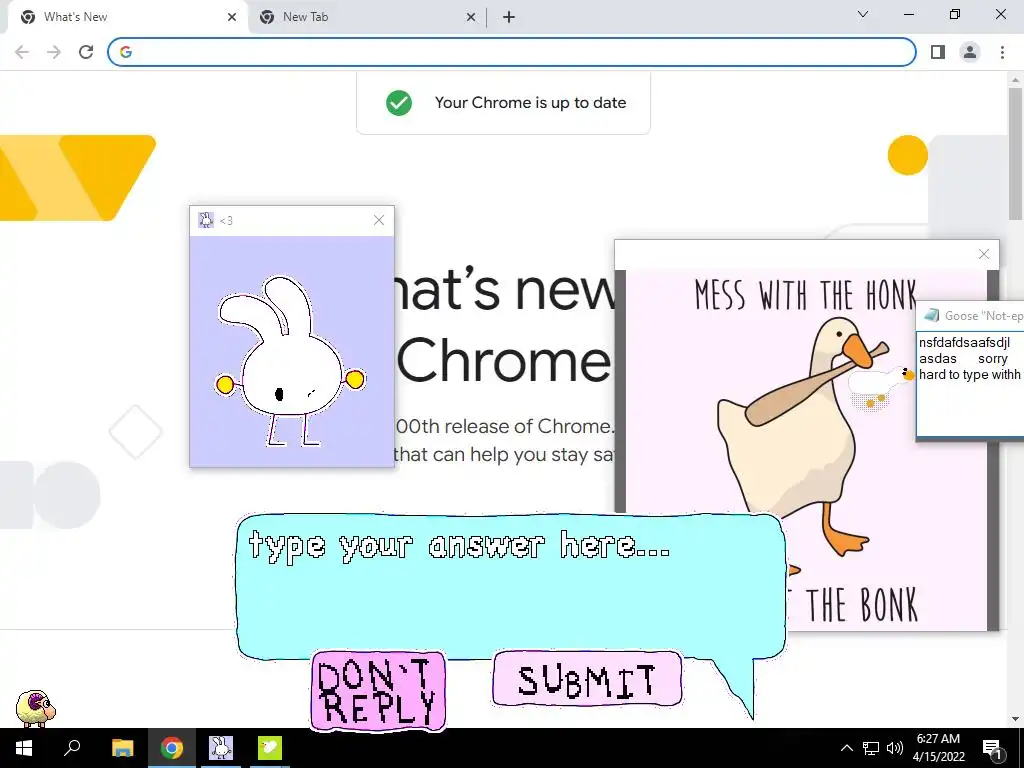Click 'THE BONK' text in meme
1024x768 pixels.
(861, 605)
